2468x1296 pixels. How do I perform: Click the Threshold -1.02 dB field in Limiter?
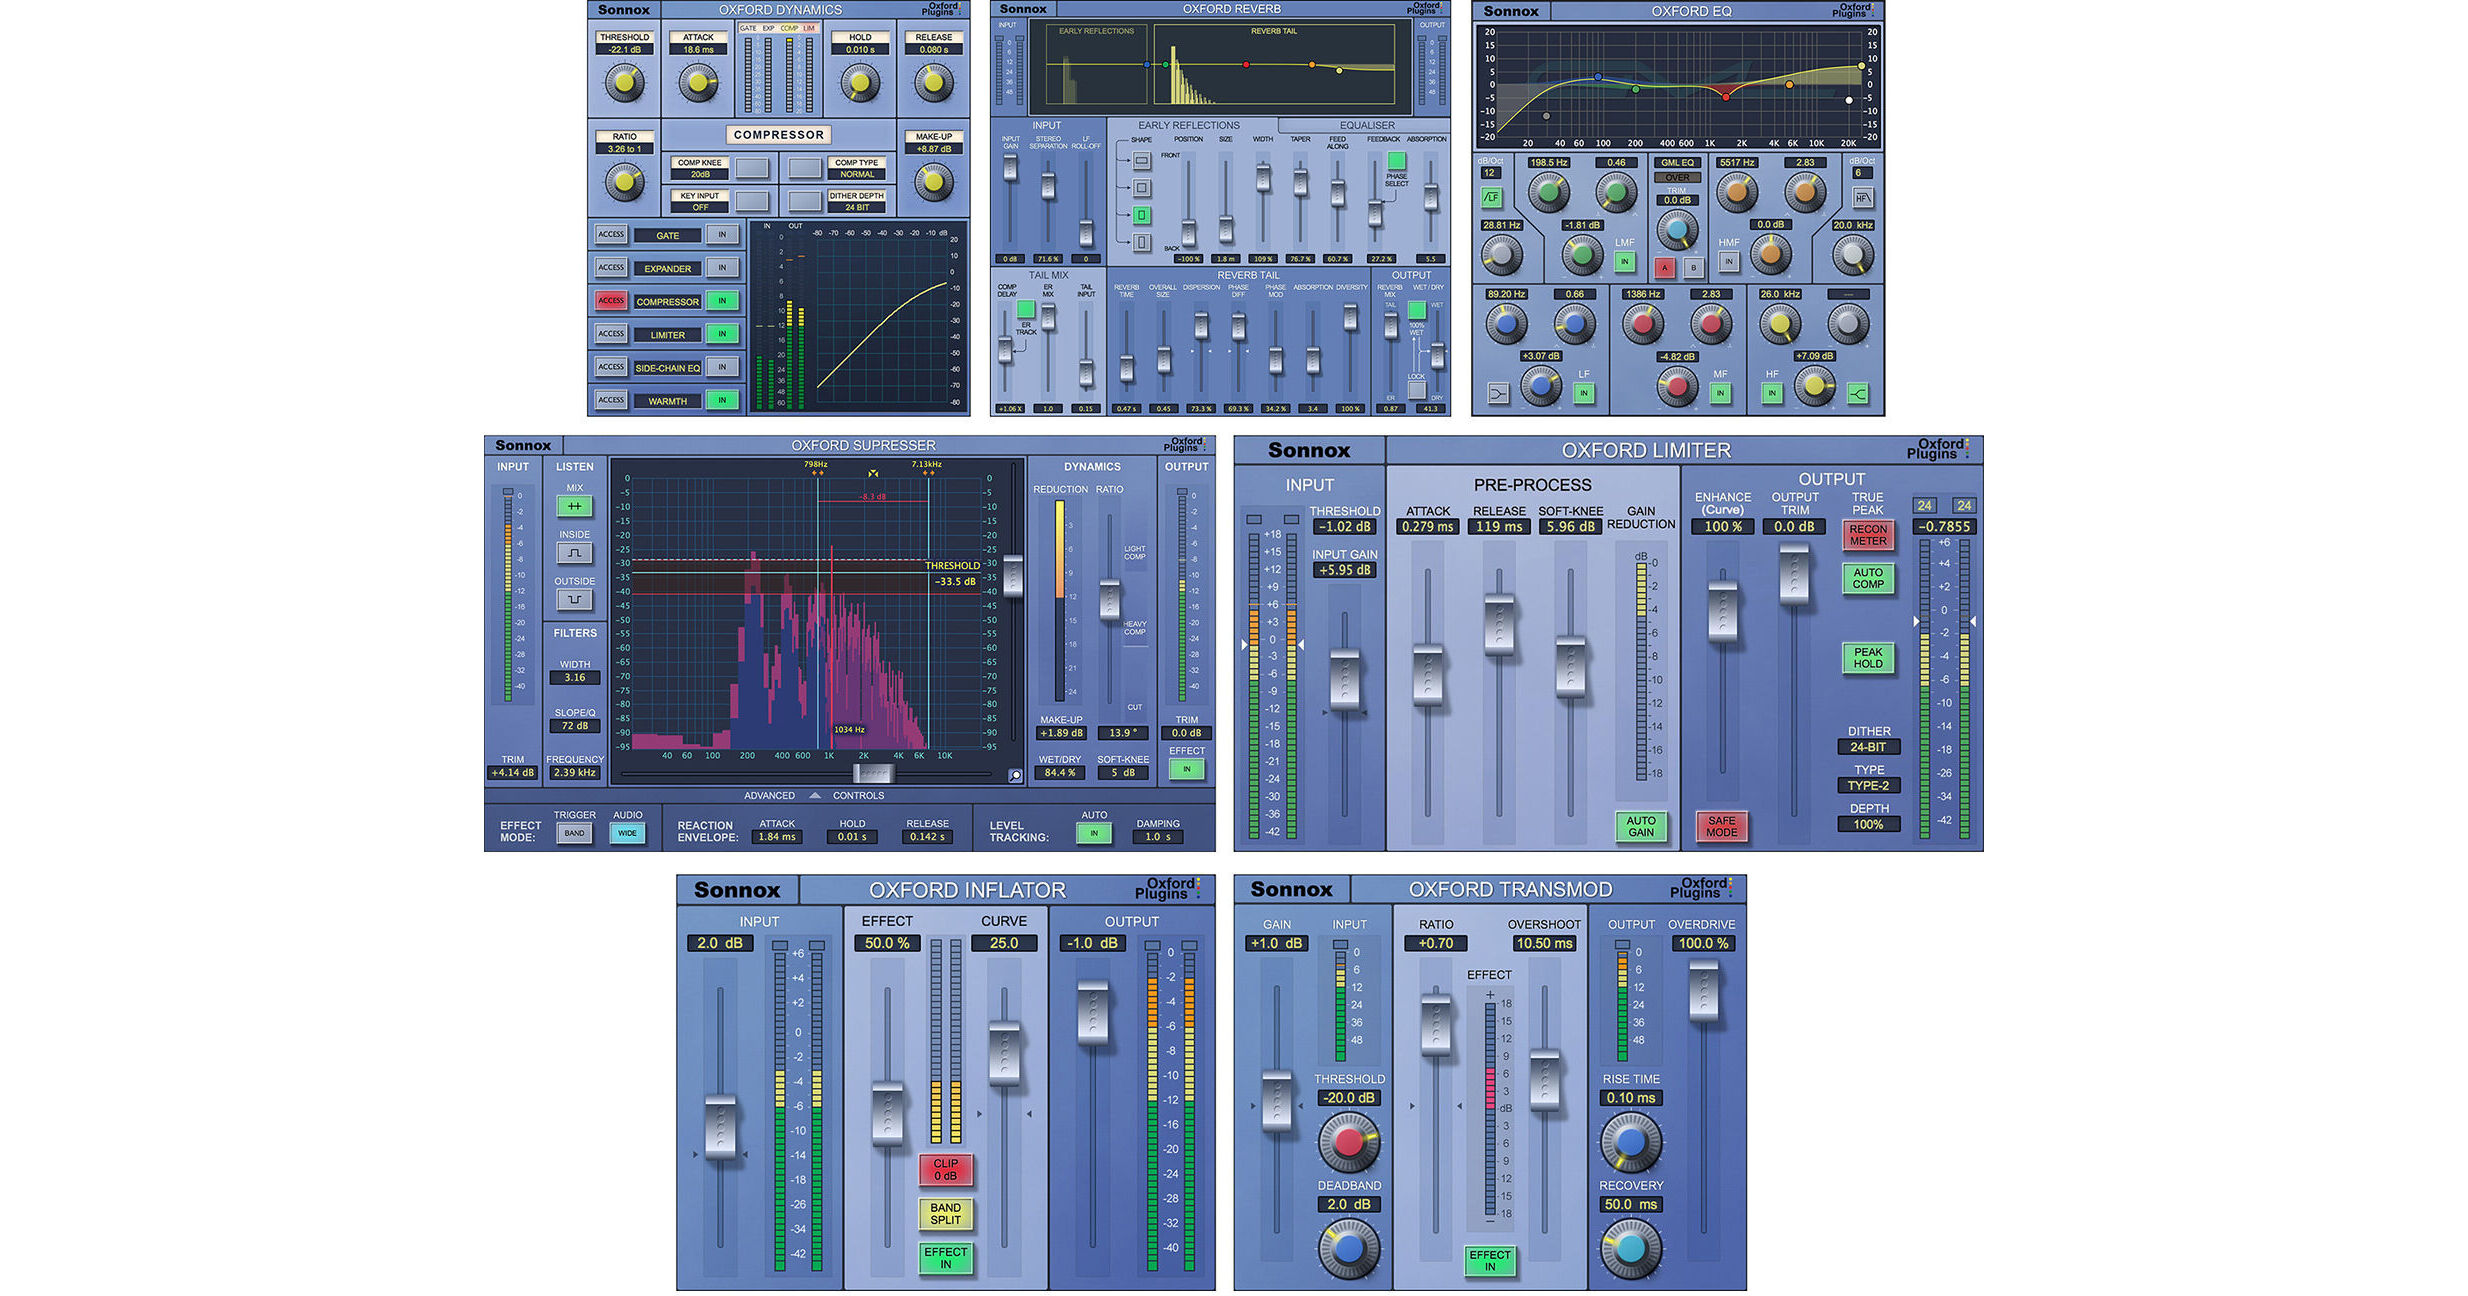tap(1344, 527)
